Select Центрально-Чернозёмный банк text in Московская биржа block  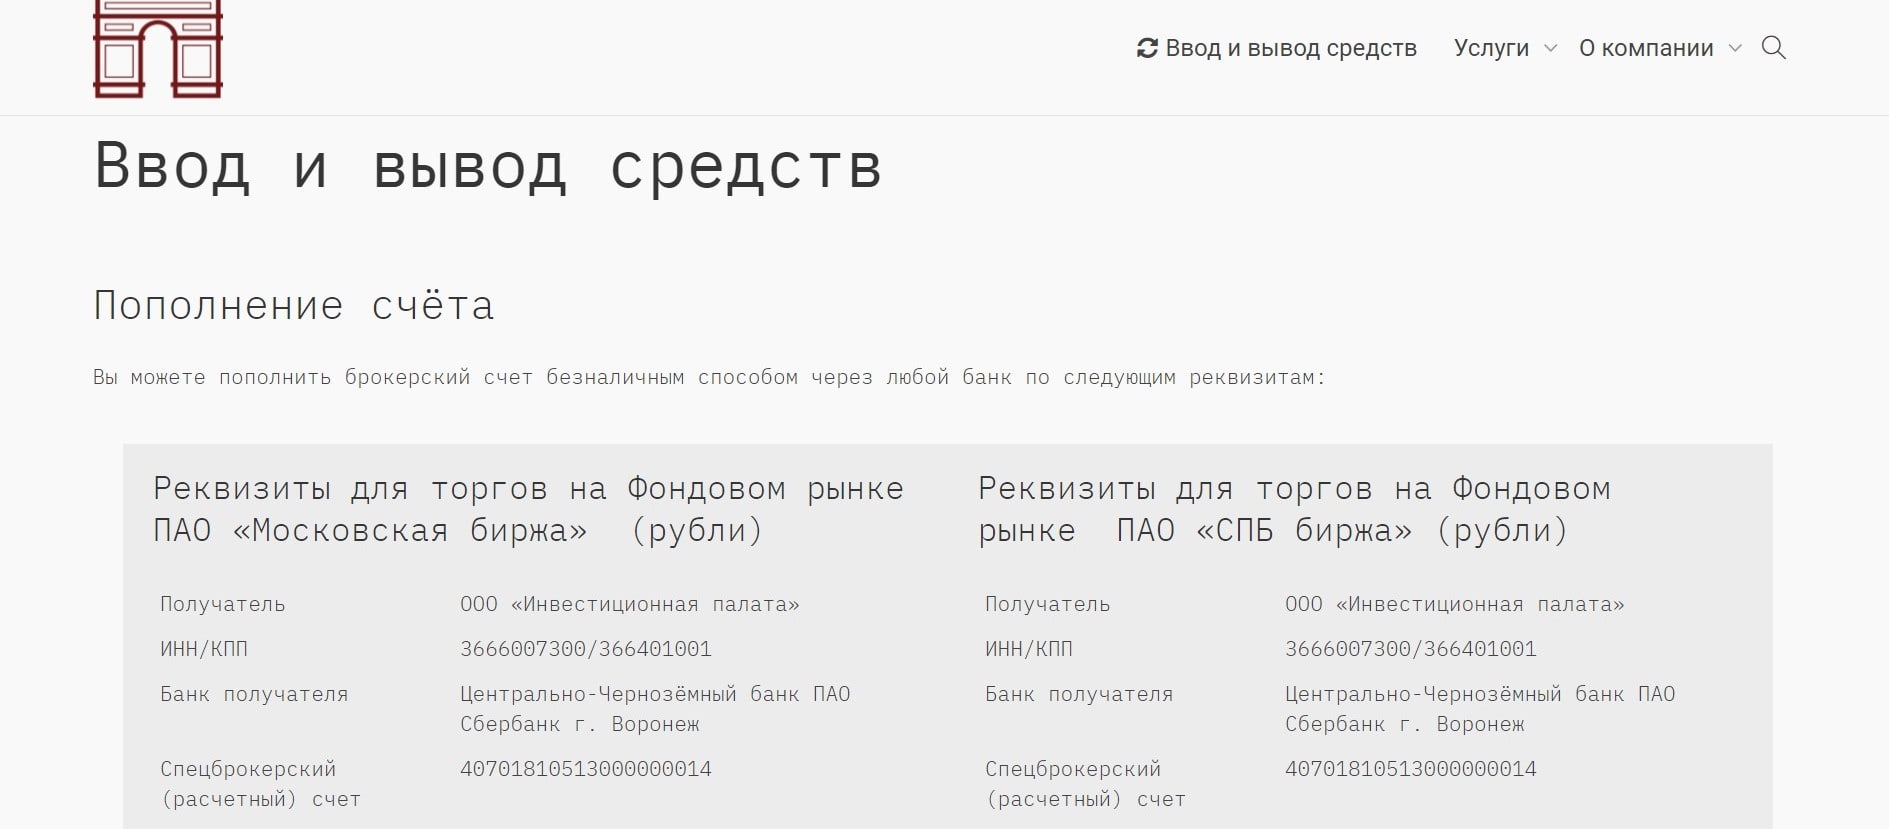click(x=655, y=709)
